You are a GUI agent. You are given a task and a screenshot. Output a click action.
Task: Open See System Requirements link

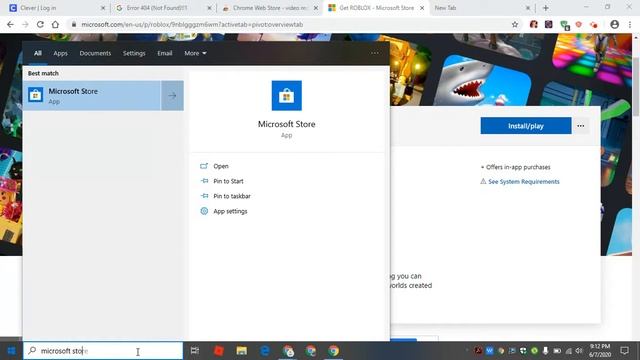(524, 182)
